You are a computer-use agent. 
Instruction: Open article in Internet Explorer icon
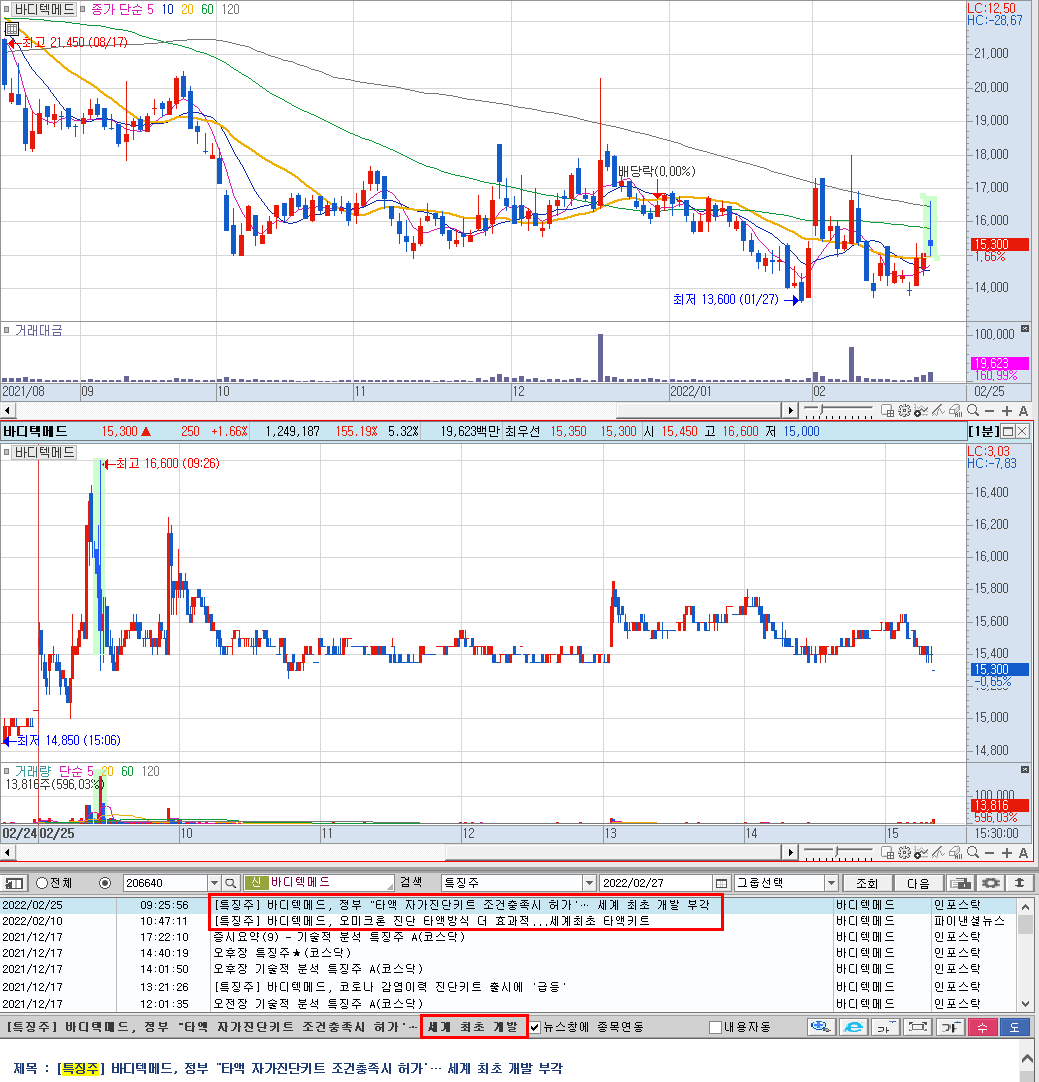click(x=853, y=1027)
